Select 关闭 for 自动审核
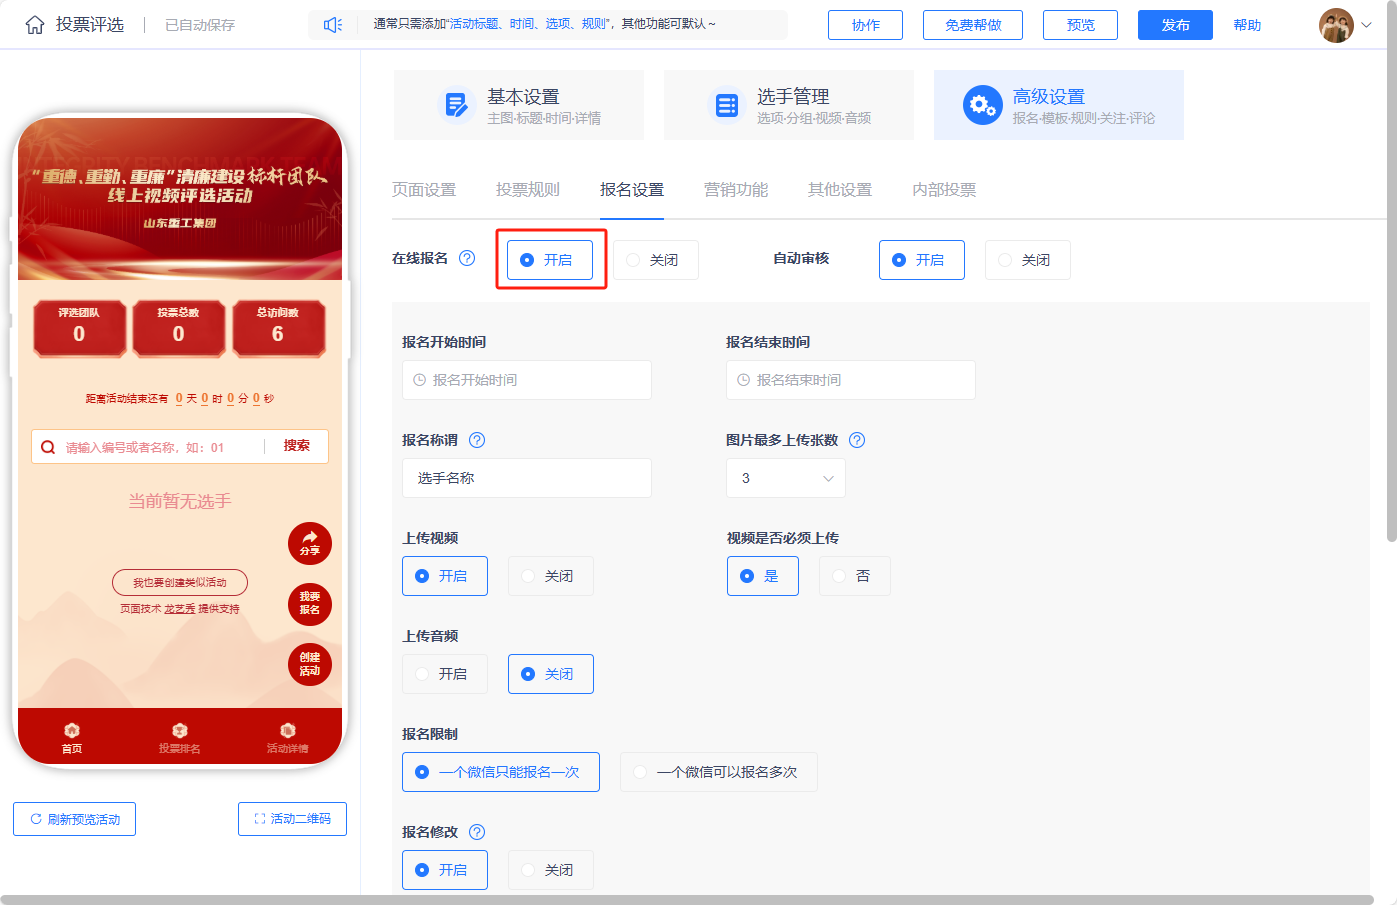The image size is (1397, 905). pos(1028,260)
